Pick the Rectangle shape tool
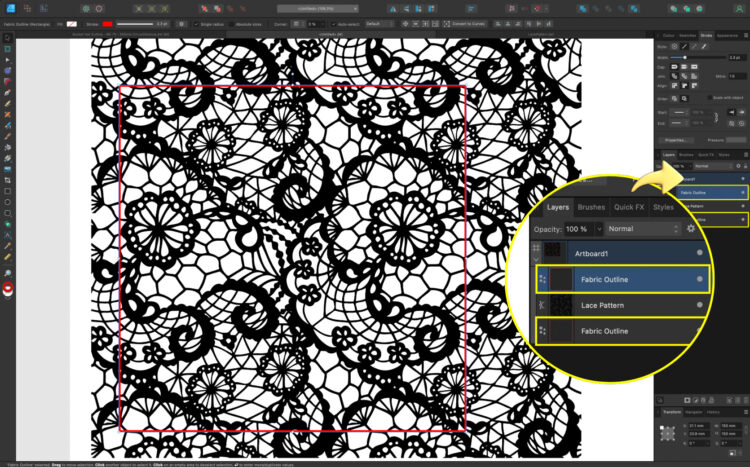 [7, 191]
